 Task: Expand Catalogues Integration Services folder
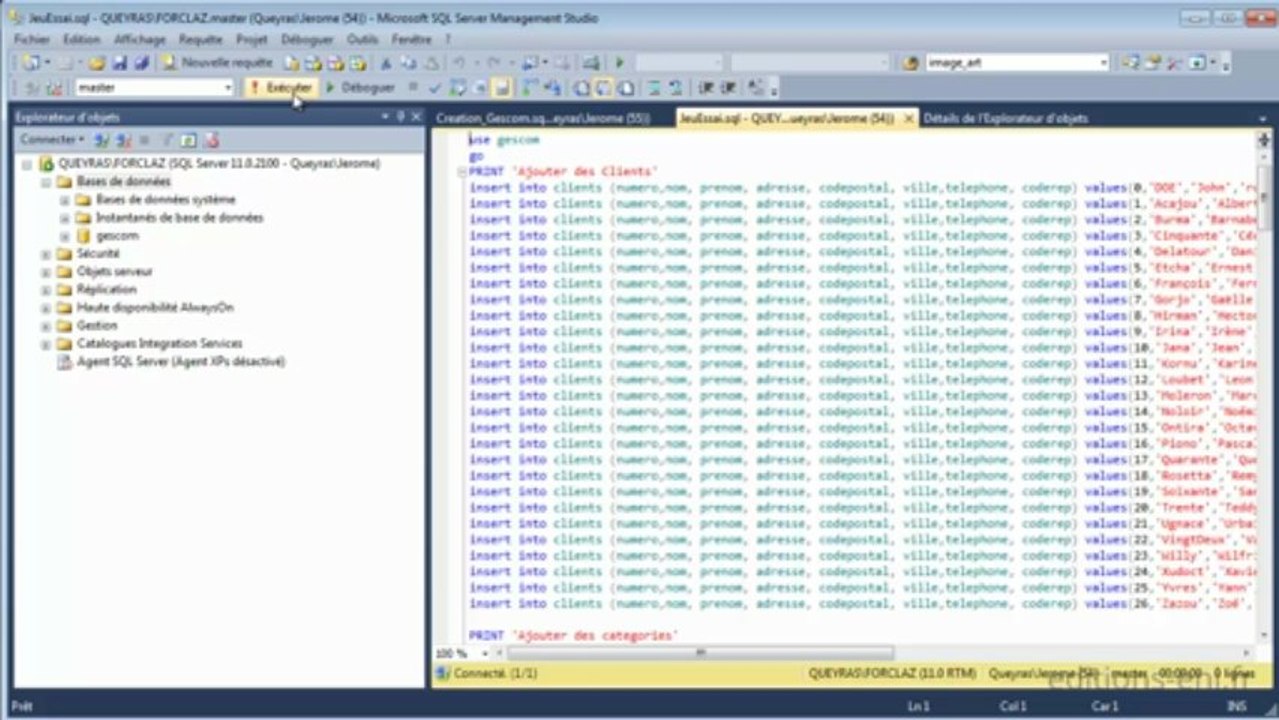45,344
